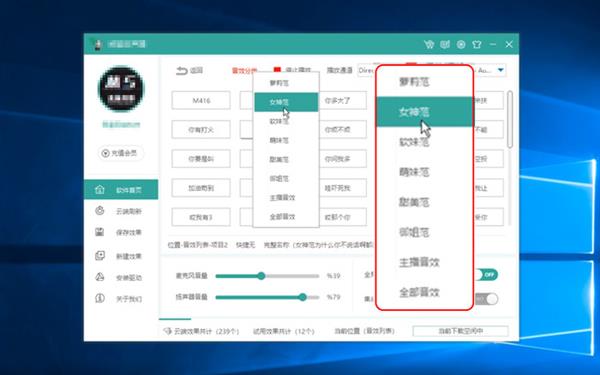This screenshot has width=600, height=375.
Task: Click the 返回 back label
Action: pos(196,70)
